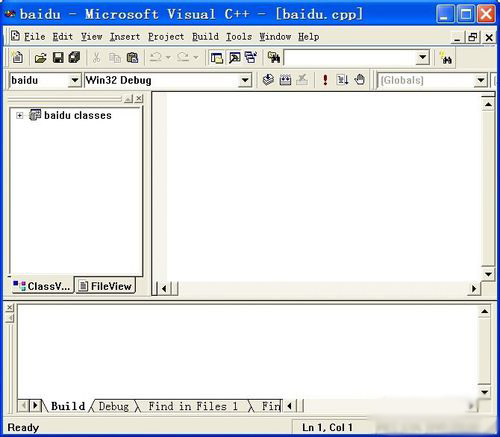Select the Build output tab
500x437 pixels.
coord(68,406)
